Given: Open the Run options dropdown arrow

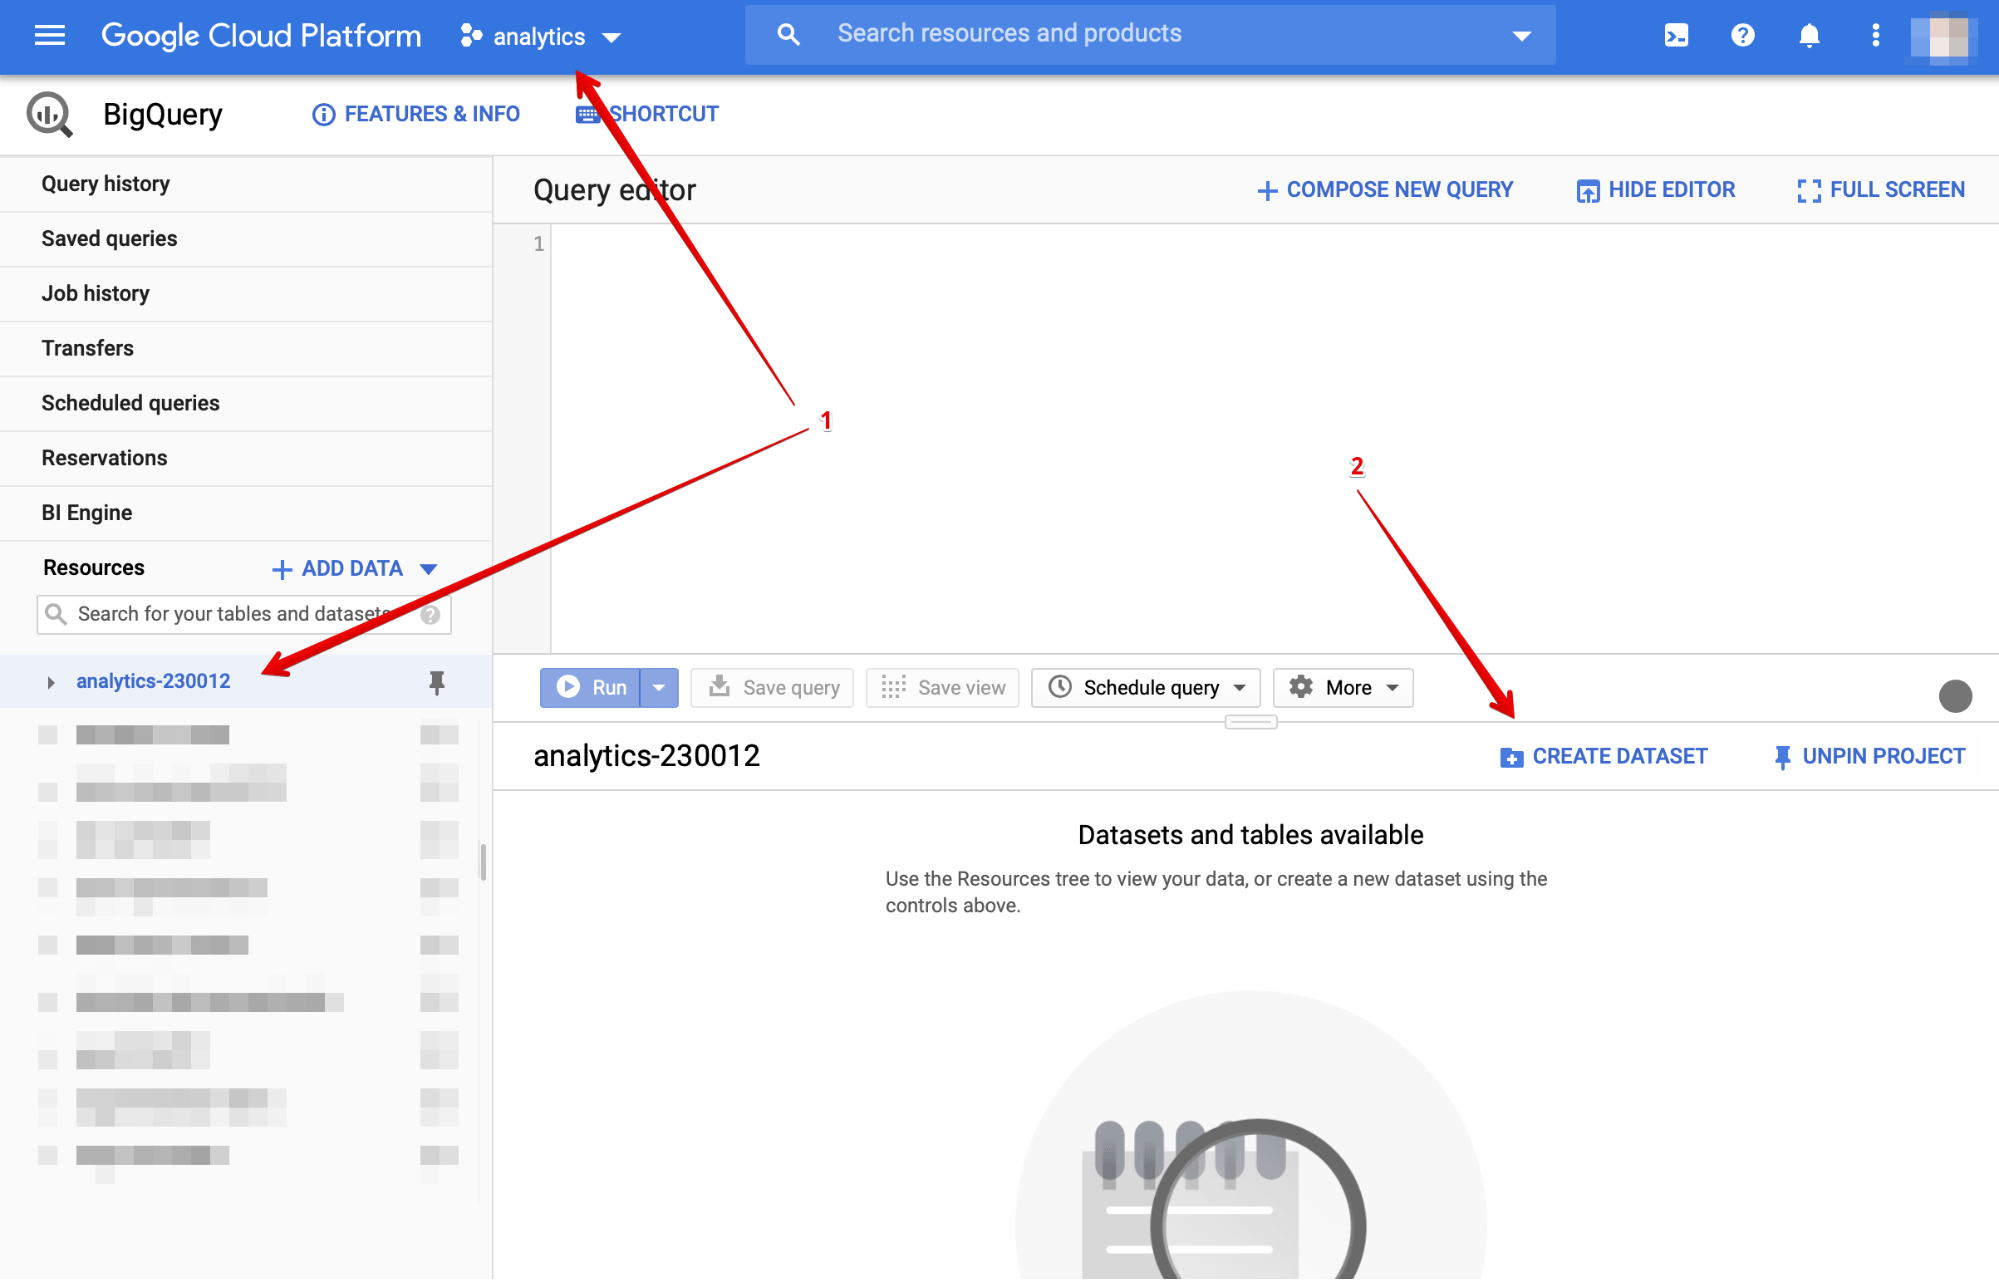Looking at the screenshot, I should coord(659,688).
